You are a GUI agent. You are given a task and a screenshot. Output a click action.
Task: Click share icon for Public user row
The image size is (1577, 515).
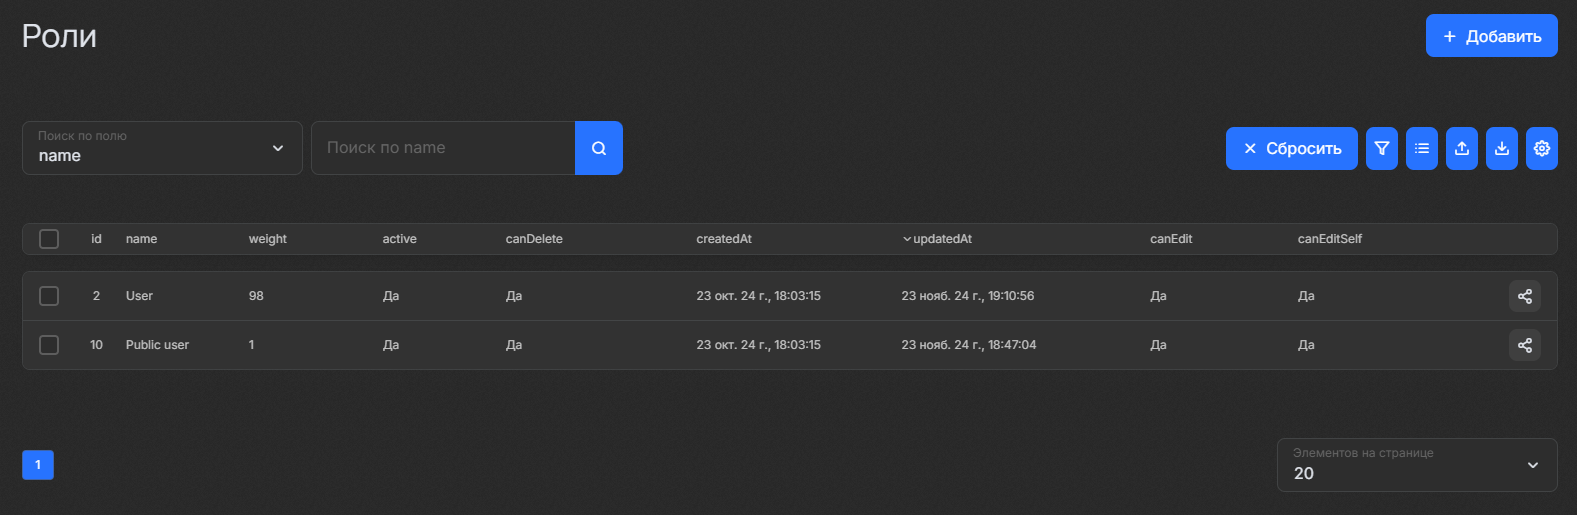click(x=1524, y=345)
